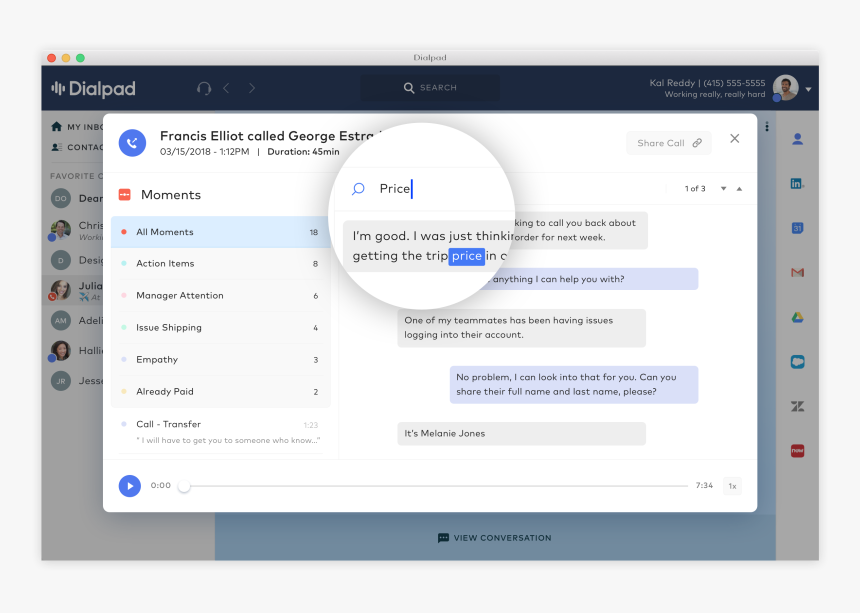Click the View Conversation link
The height and width of the screenshot is (613, 860).
(x=495, y=538)
